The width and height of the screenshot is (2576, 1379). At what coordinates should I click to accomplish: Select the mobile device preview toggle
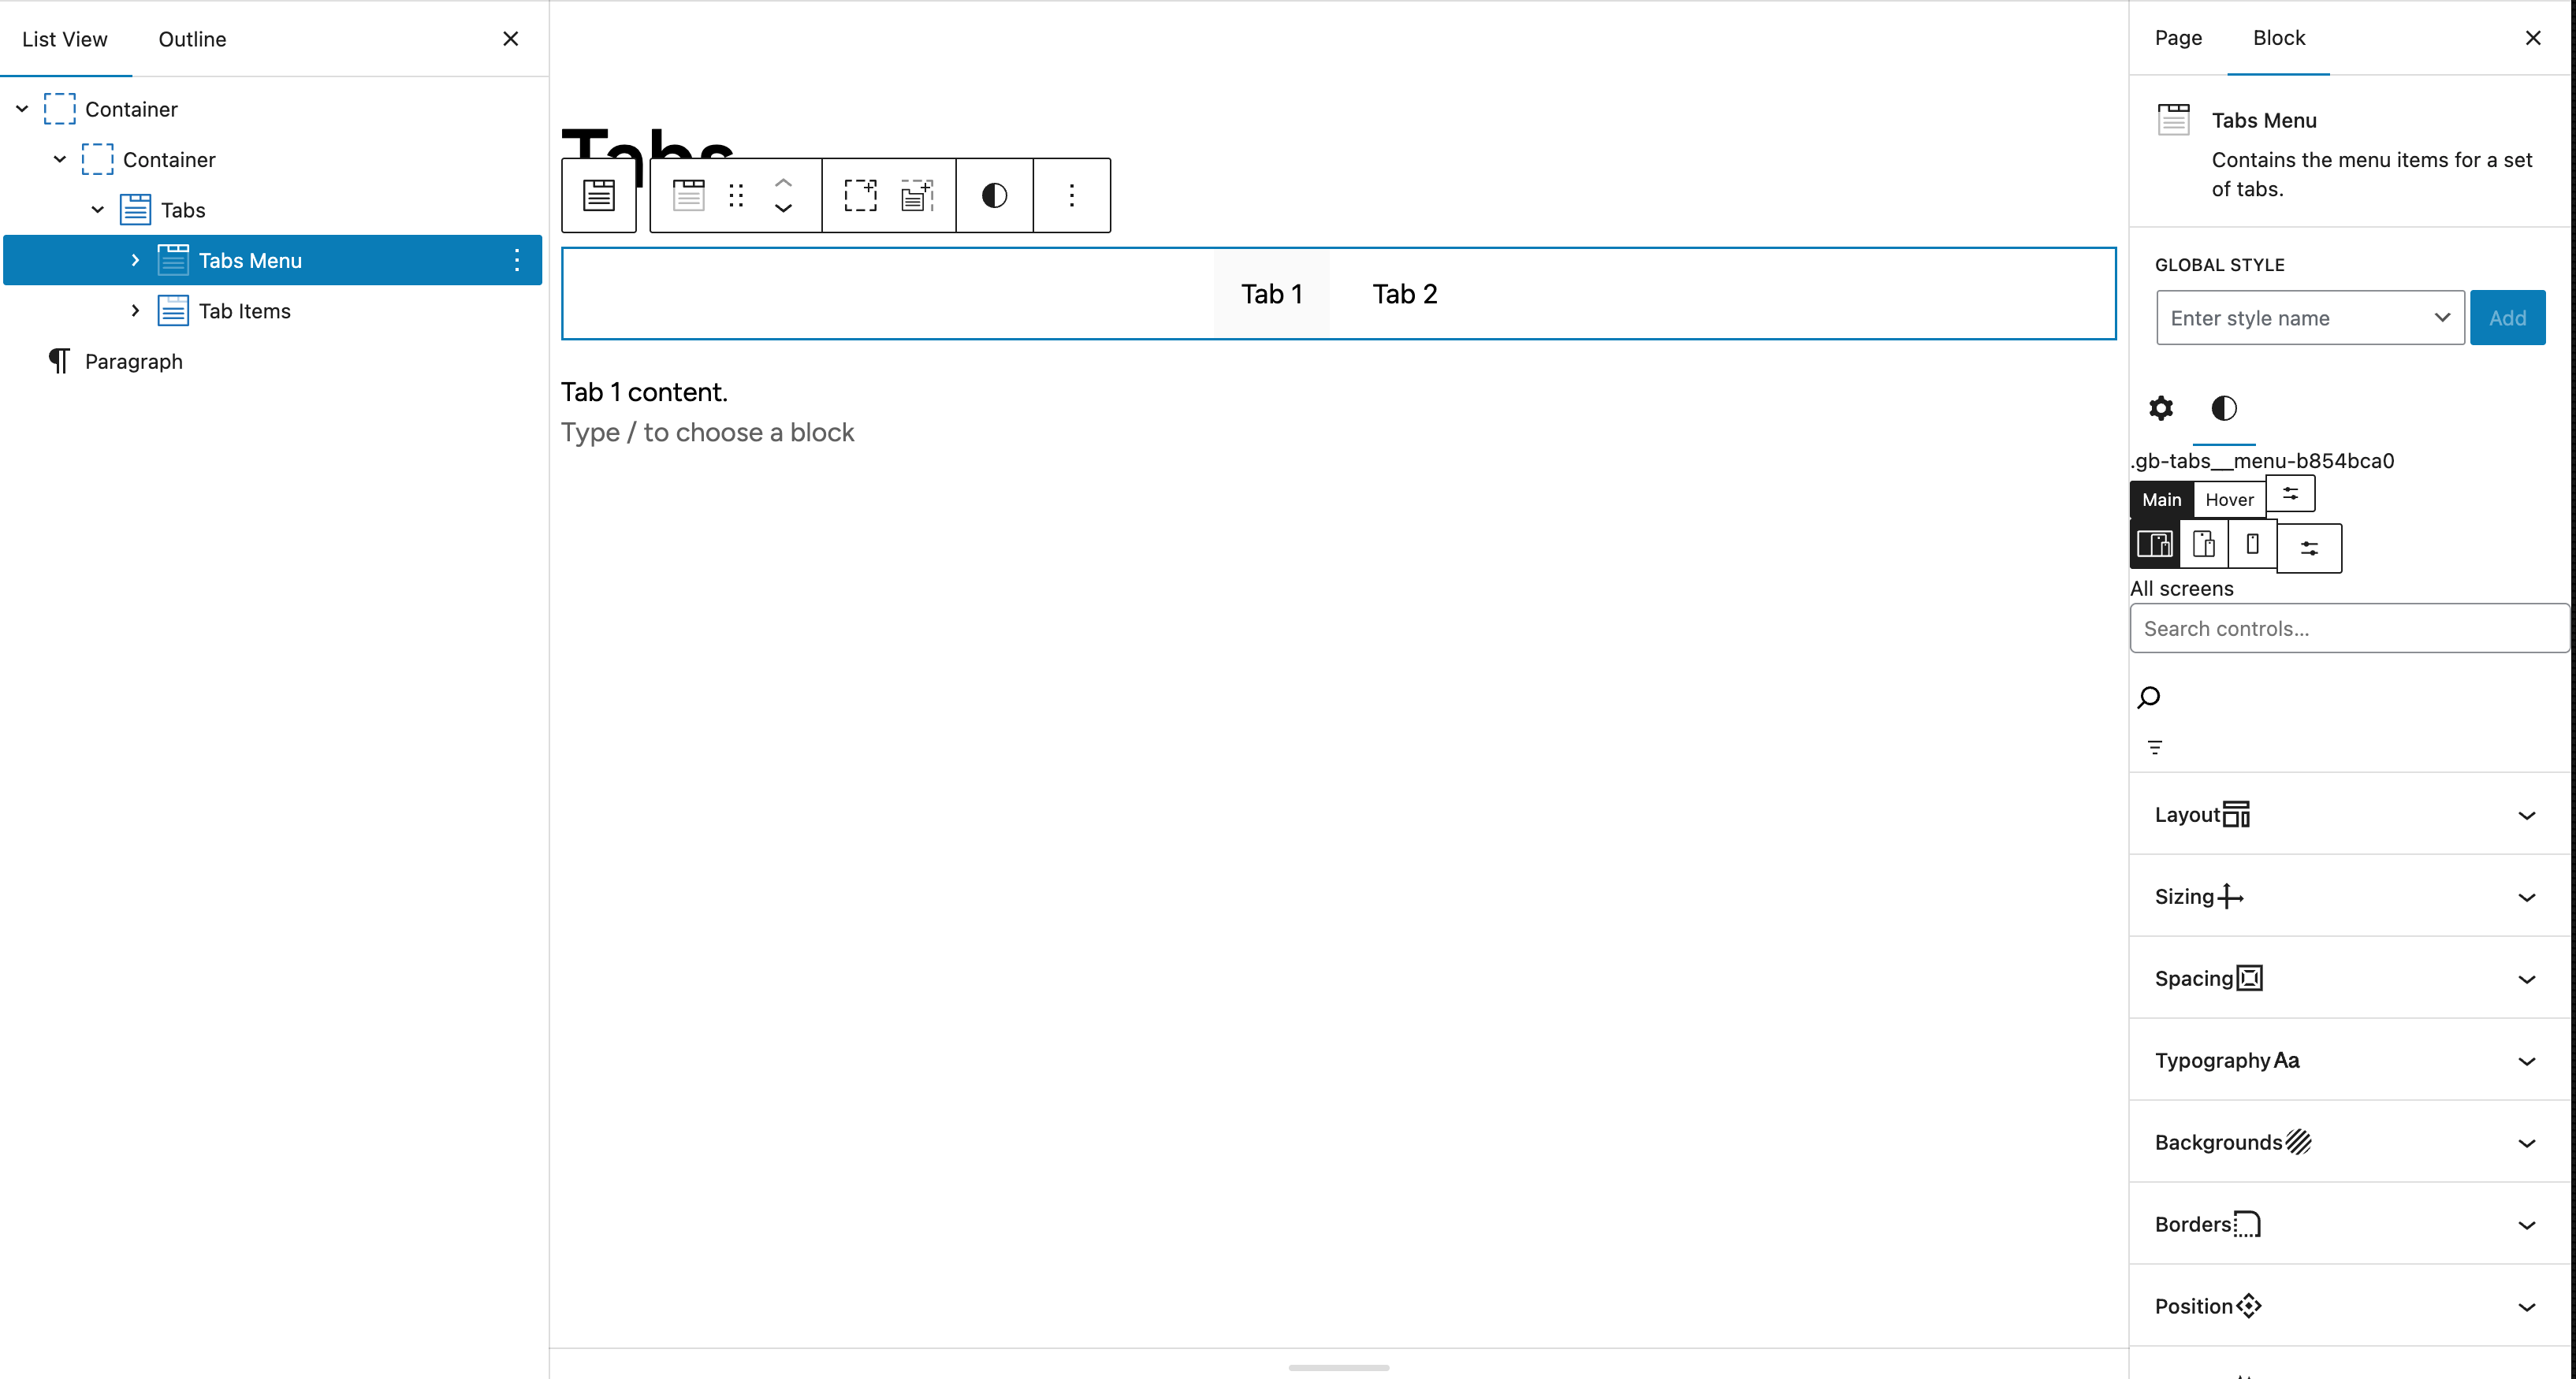click(2252, 544)
